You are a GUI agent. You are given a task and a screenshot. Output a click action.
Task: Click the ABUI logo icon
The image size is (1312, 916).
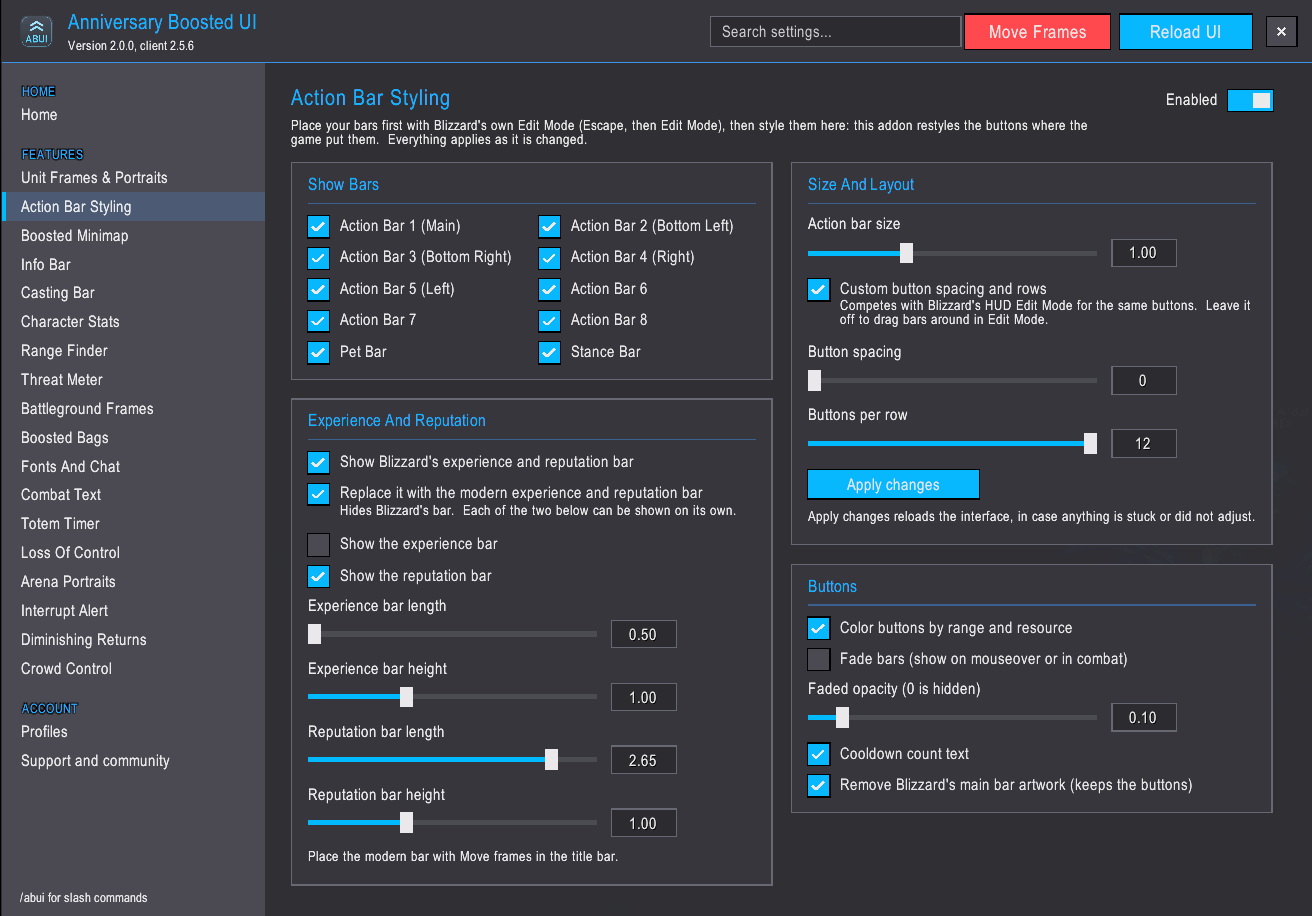[37, 32]
